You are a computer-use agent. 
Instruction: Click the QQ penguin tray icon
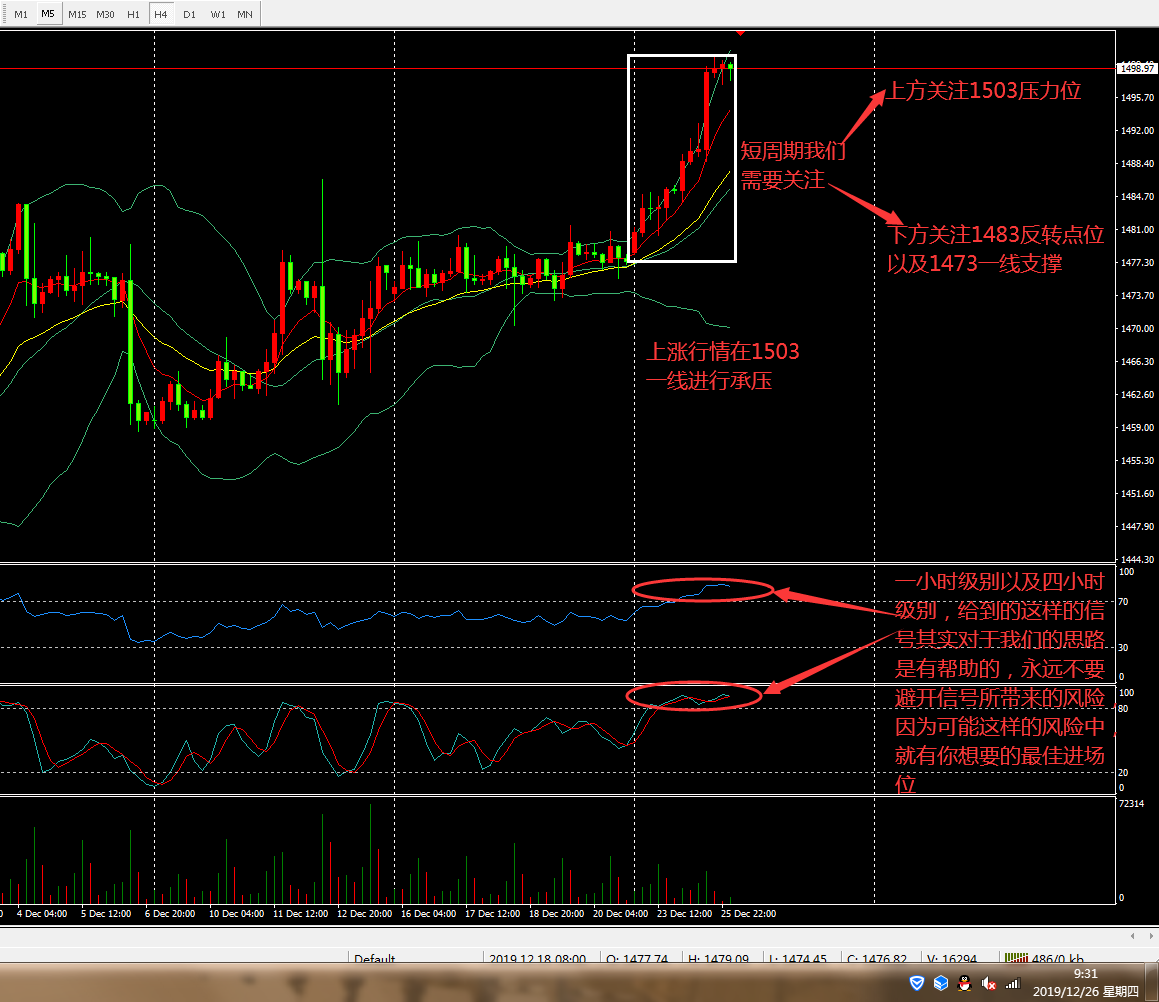[x=964, y=984]
